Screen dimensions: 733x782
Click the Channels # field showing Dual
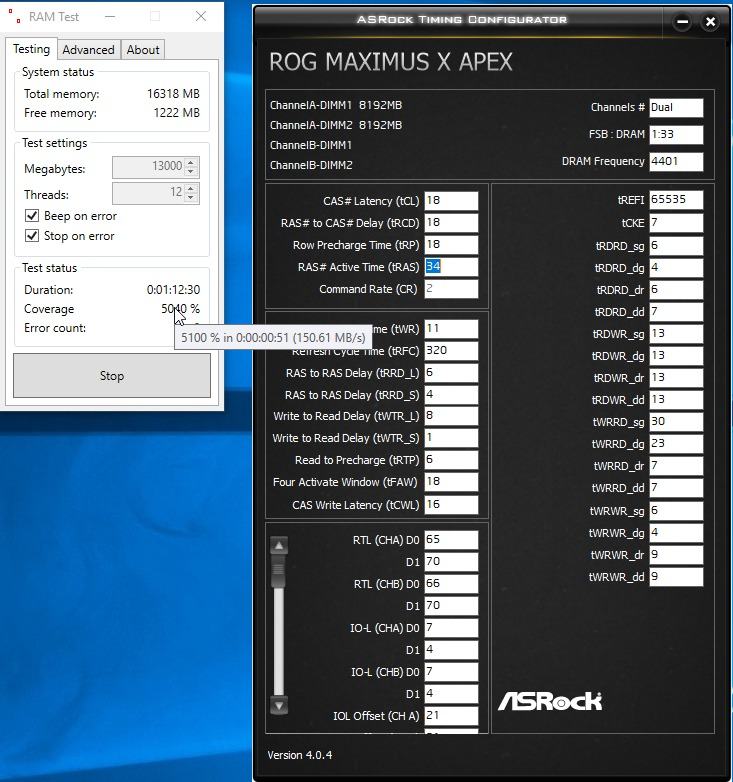(676, 108)
